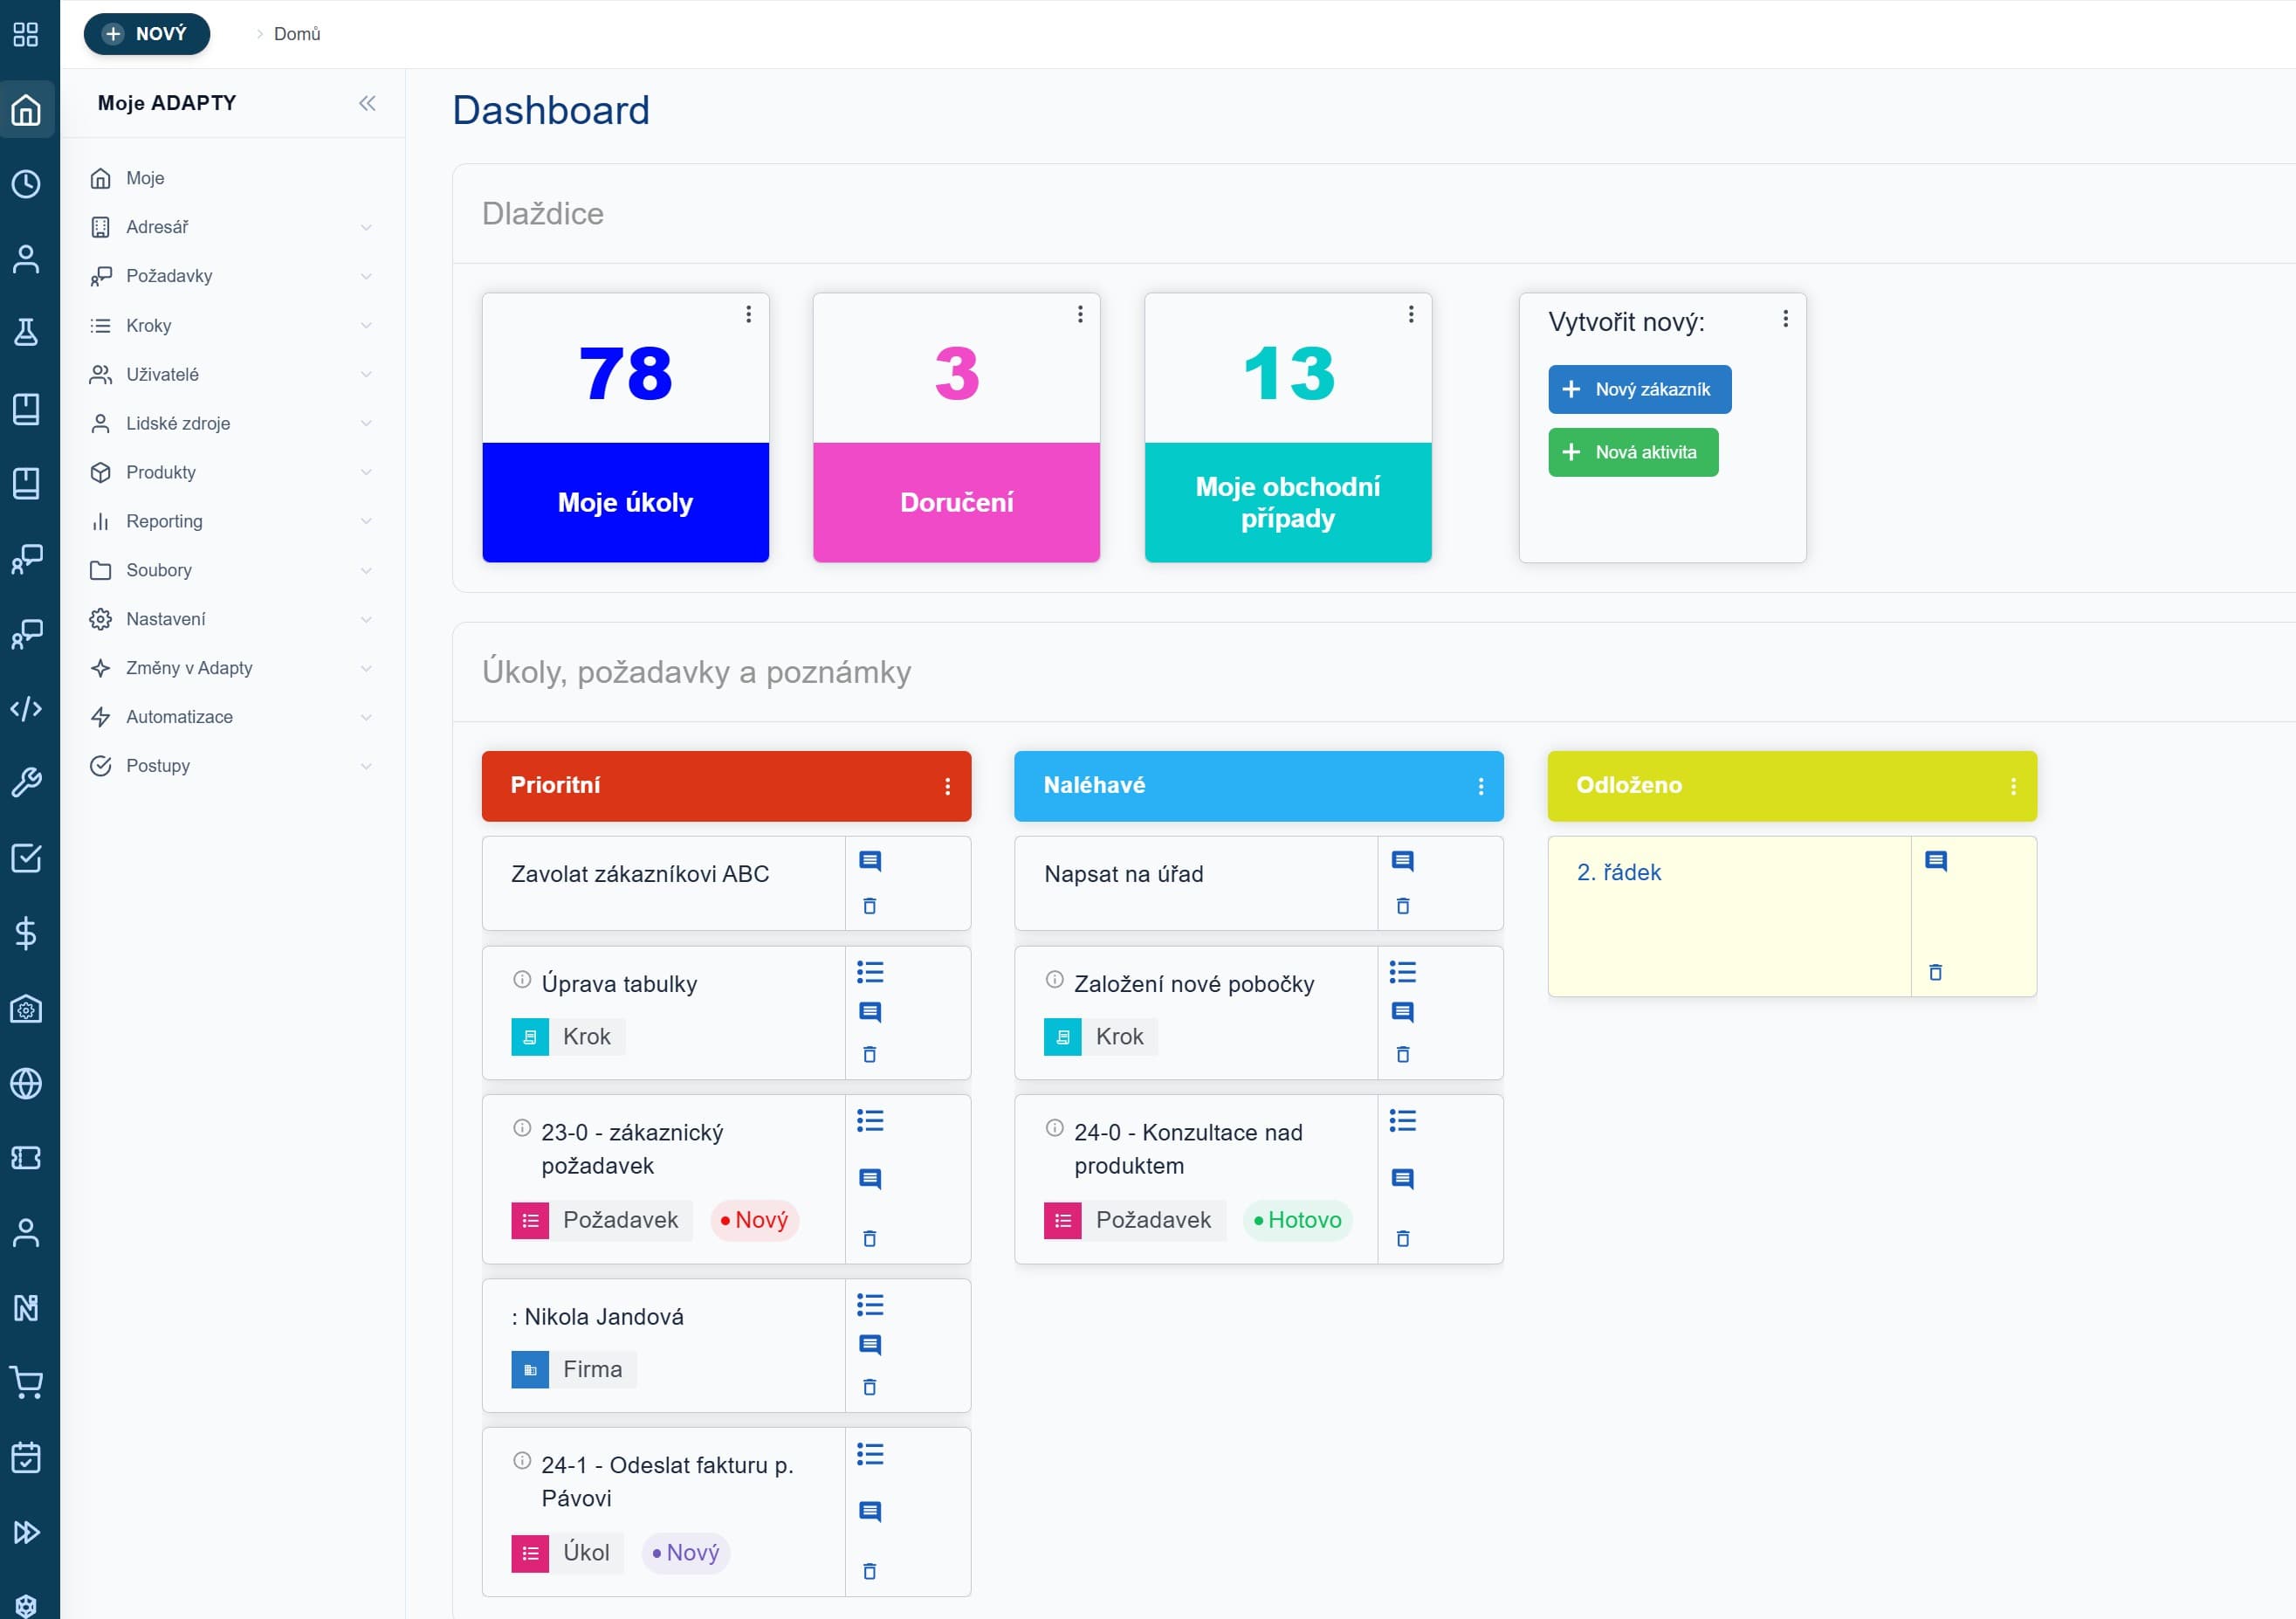Open the three-dot menu on Vytvořit nový tile
The image size is (2296, 1619).
1785,319
